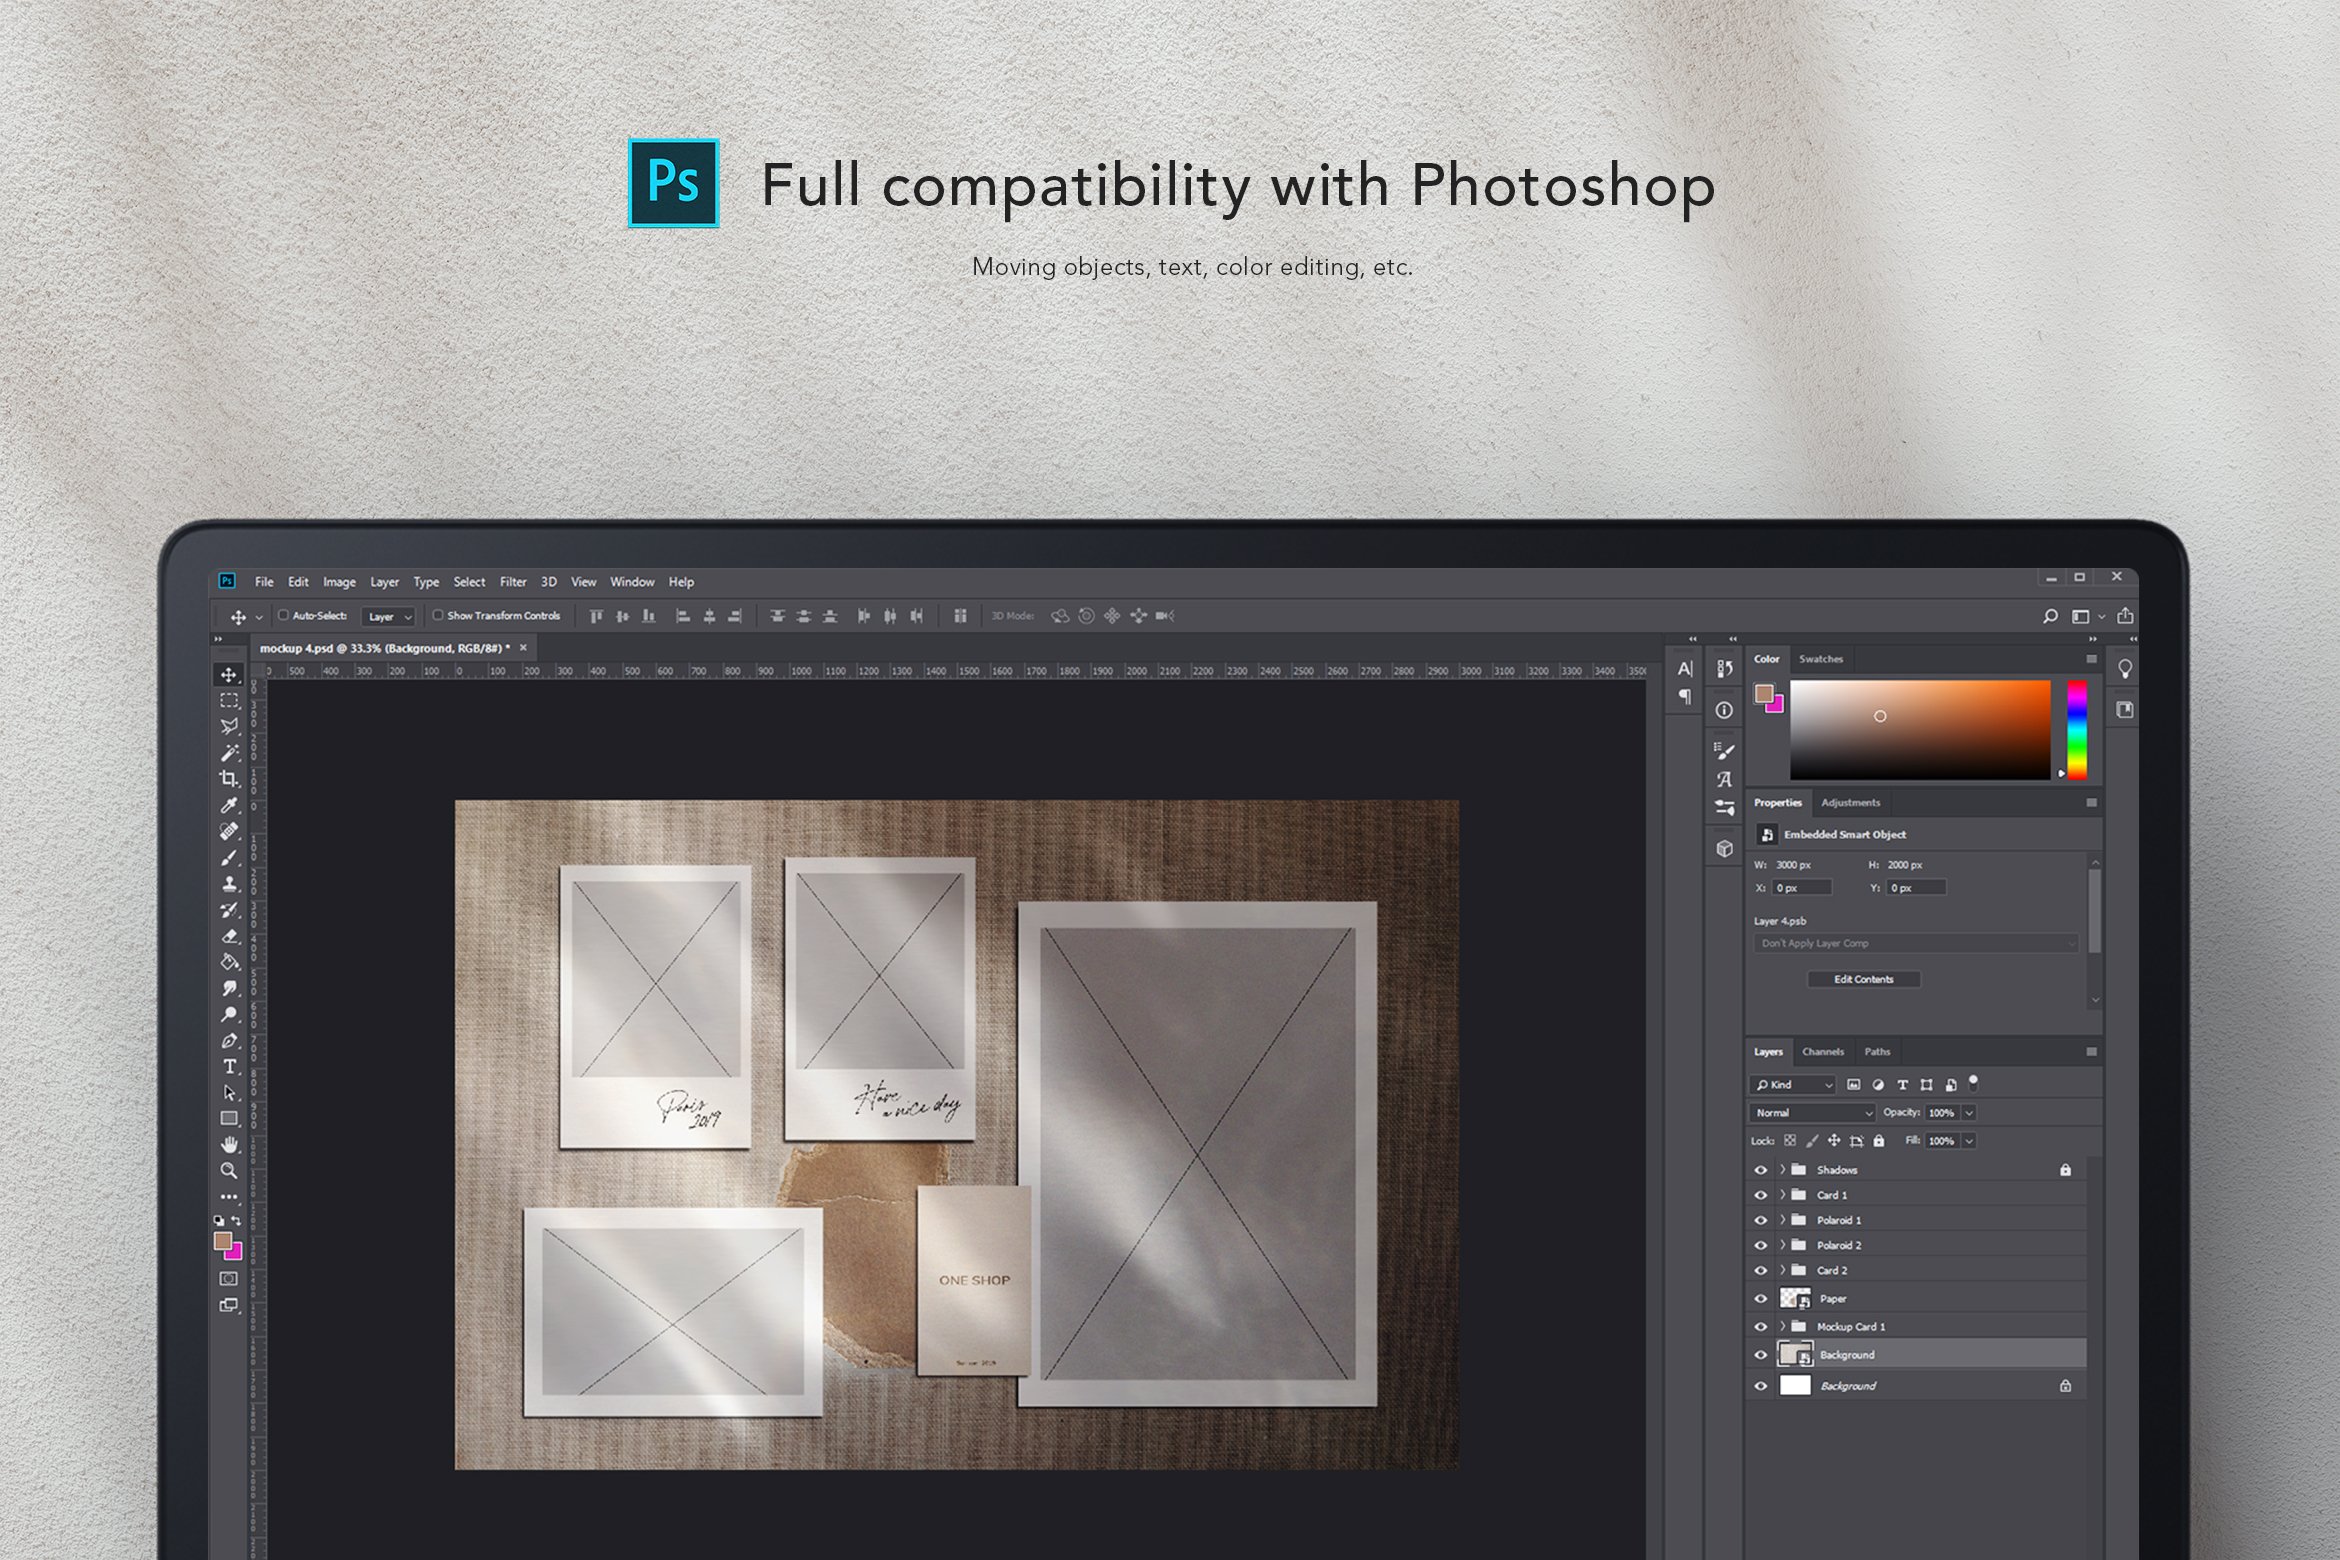The image size is (2340, 1560).
Task: Choose the Zoom magnifier tool
Action: [229, 1170]
